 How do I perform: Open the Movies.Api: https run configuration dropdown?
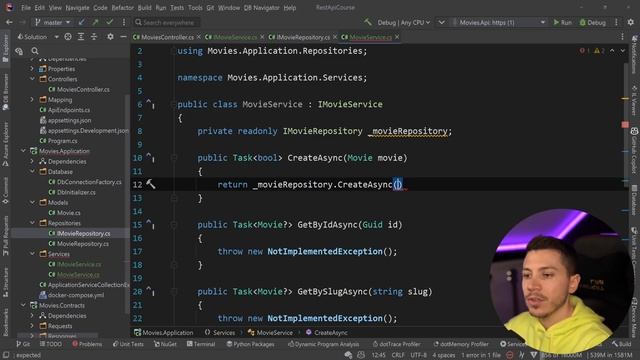pos(499,22)
